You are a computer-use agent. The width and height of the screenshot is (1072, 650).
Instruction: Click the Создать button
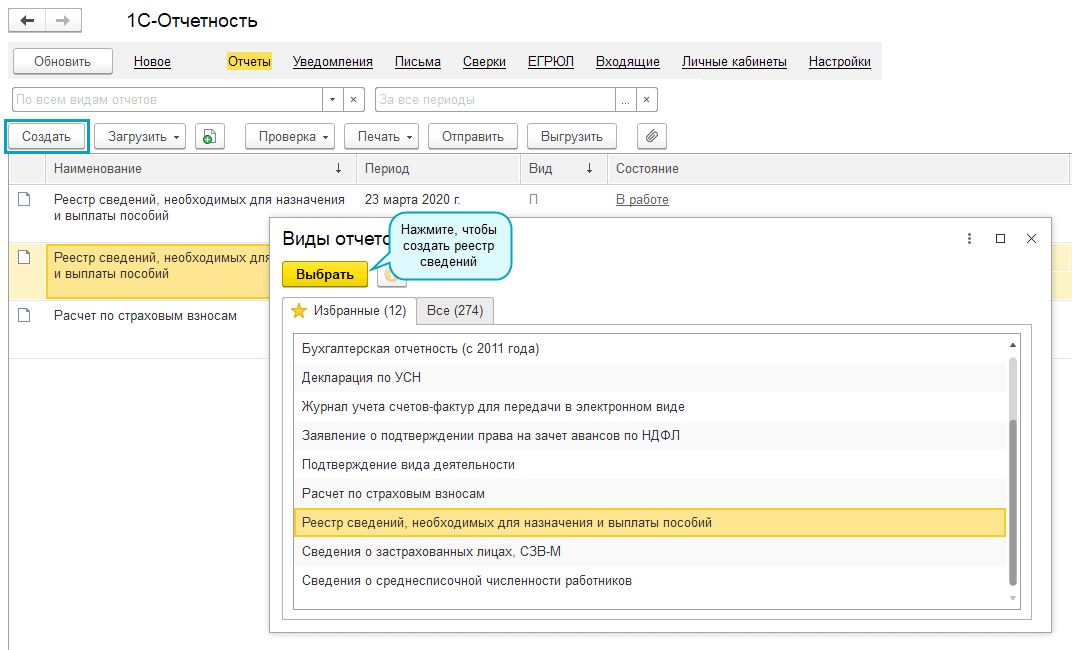(46, 137)
